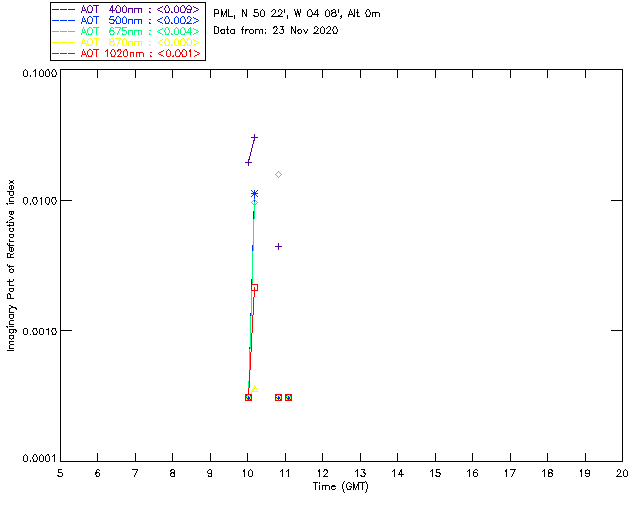640x512 pixels.
Task: Select the PML location header text
Action: pos(297,14)
